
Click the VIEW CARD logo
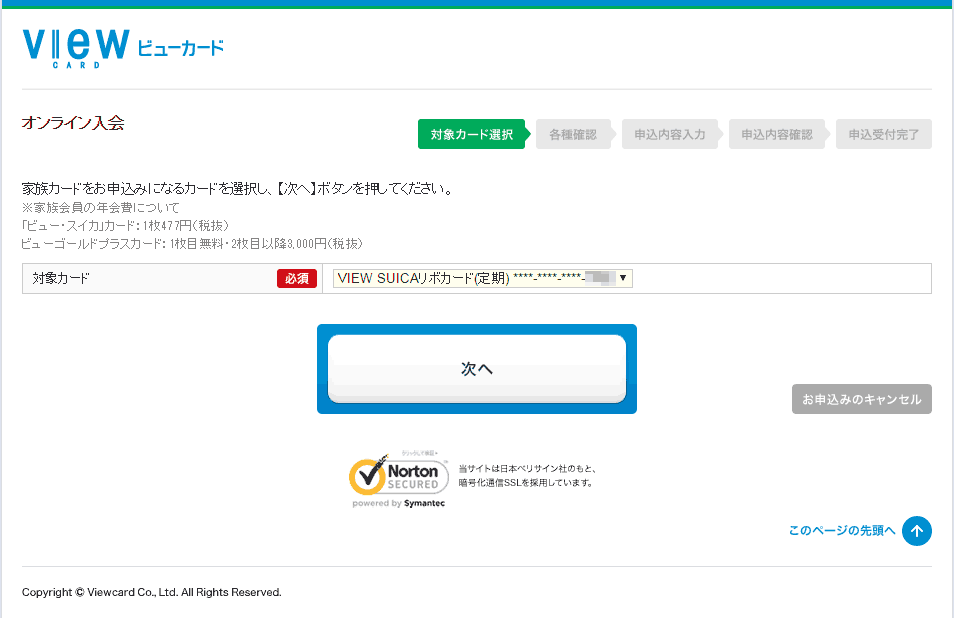(76, 46)
